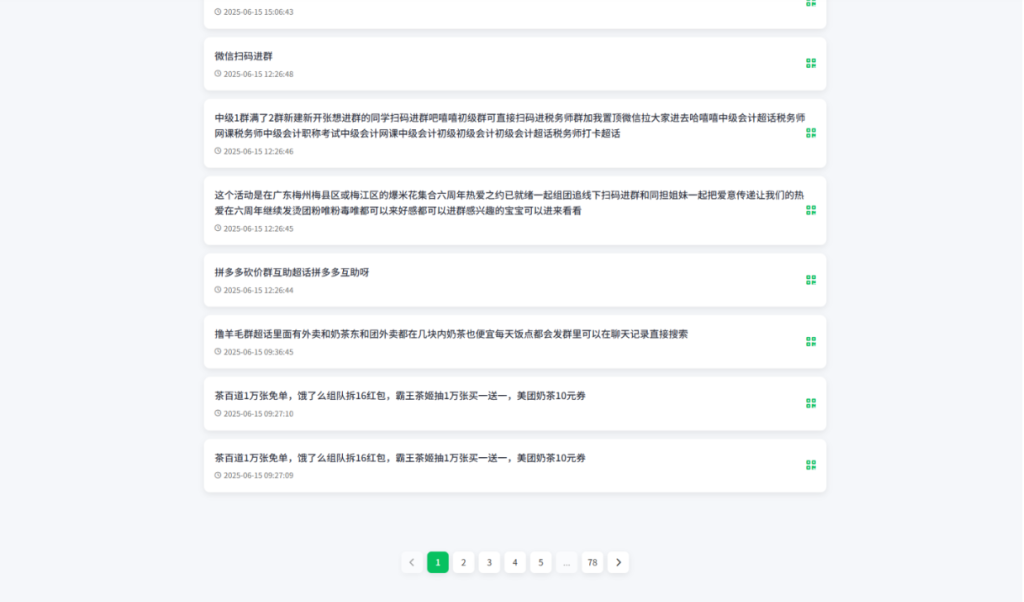The width and height of the screenshot is (1024, 602).
Task: Open QR code of 09:27:10 茶百道 post
Action: 811,403
